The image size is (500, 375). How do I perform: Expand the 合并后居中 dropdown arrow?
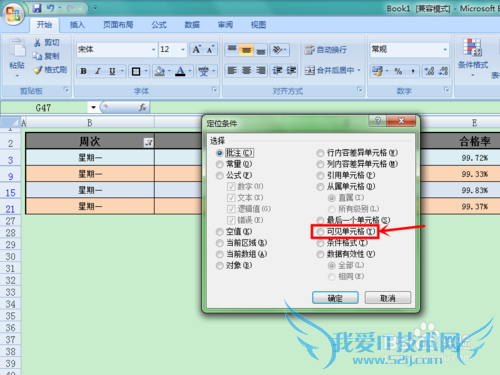(x=359, y=70)
